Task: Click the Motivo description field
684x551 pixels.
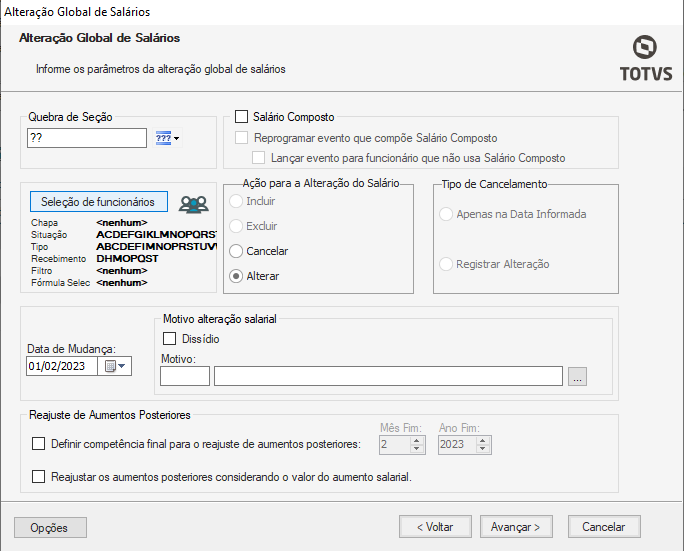Action: (388, 376)
